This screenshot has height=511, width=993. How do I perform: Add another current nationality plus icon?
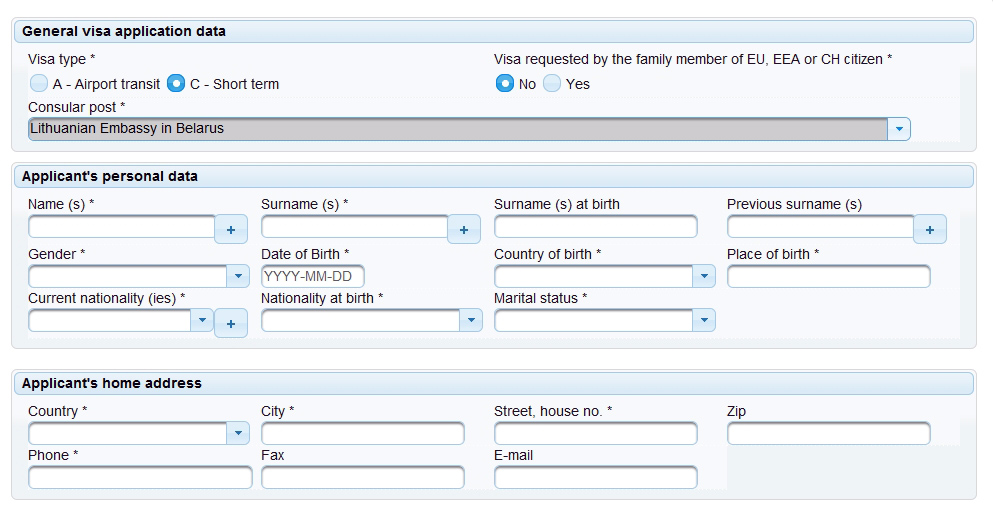231,323
